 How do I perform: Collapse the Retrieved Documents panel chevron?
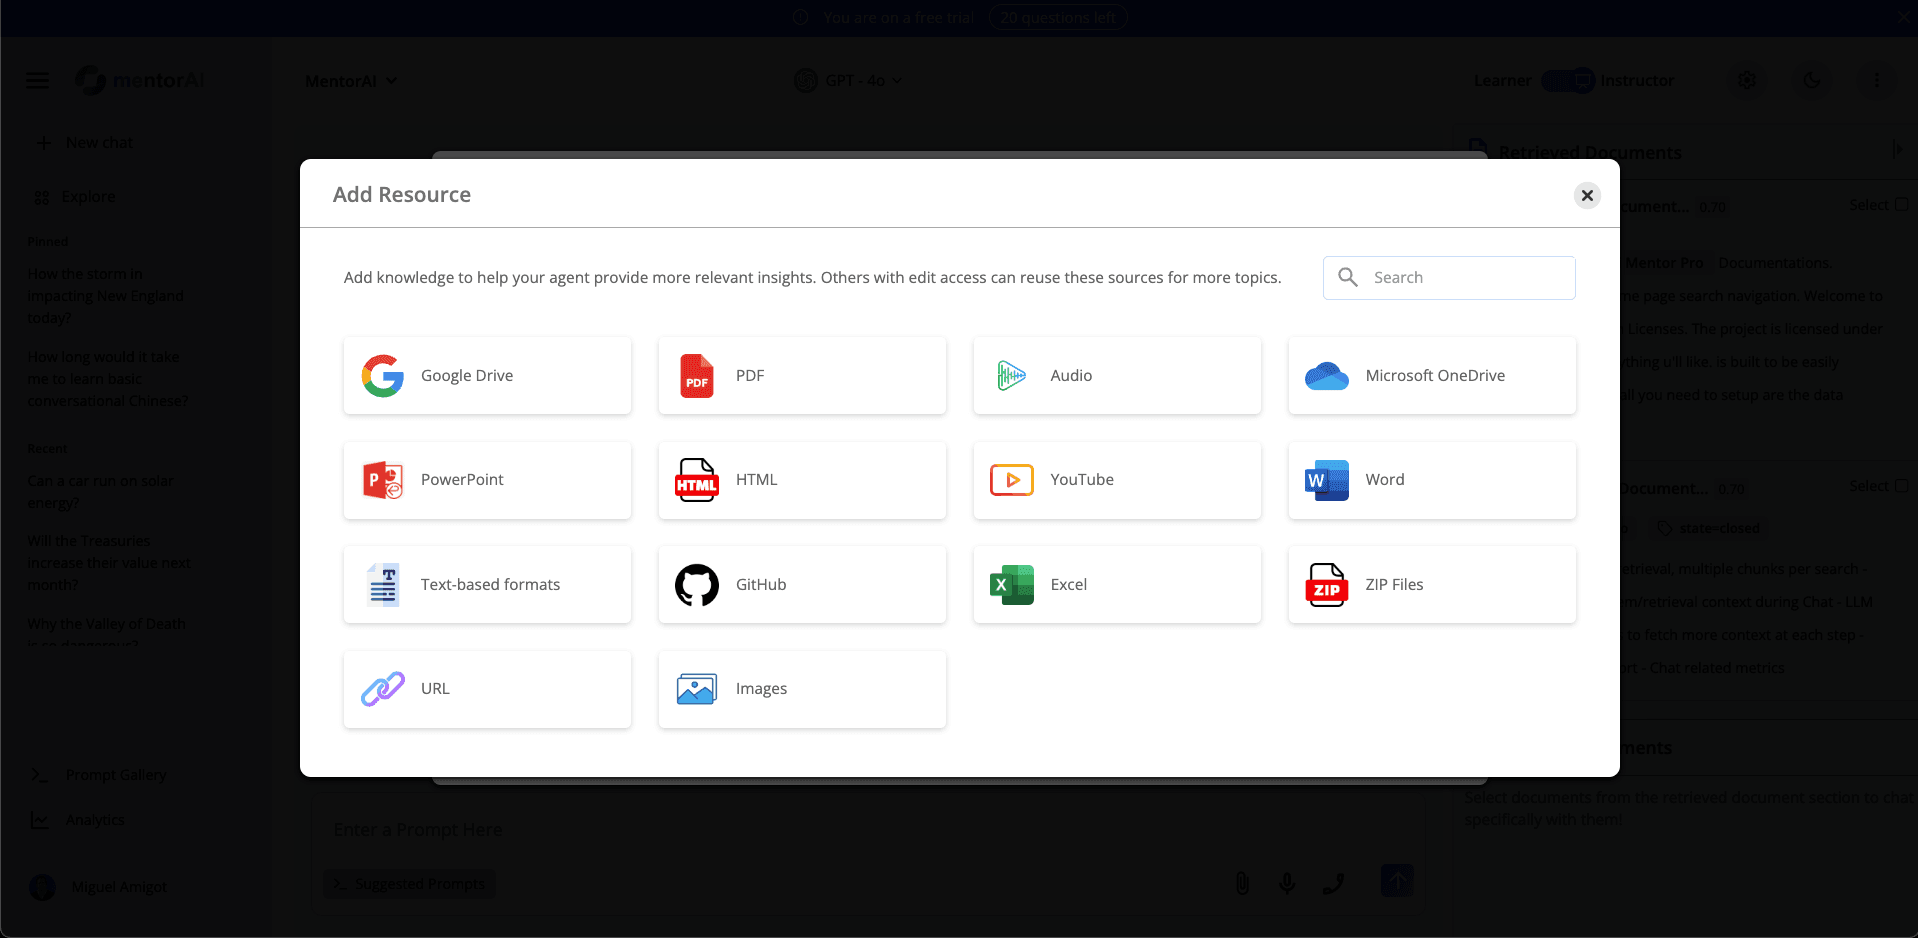coord(1898,148)
